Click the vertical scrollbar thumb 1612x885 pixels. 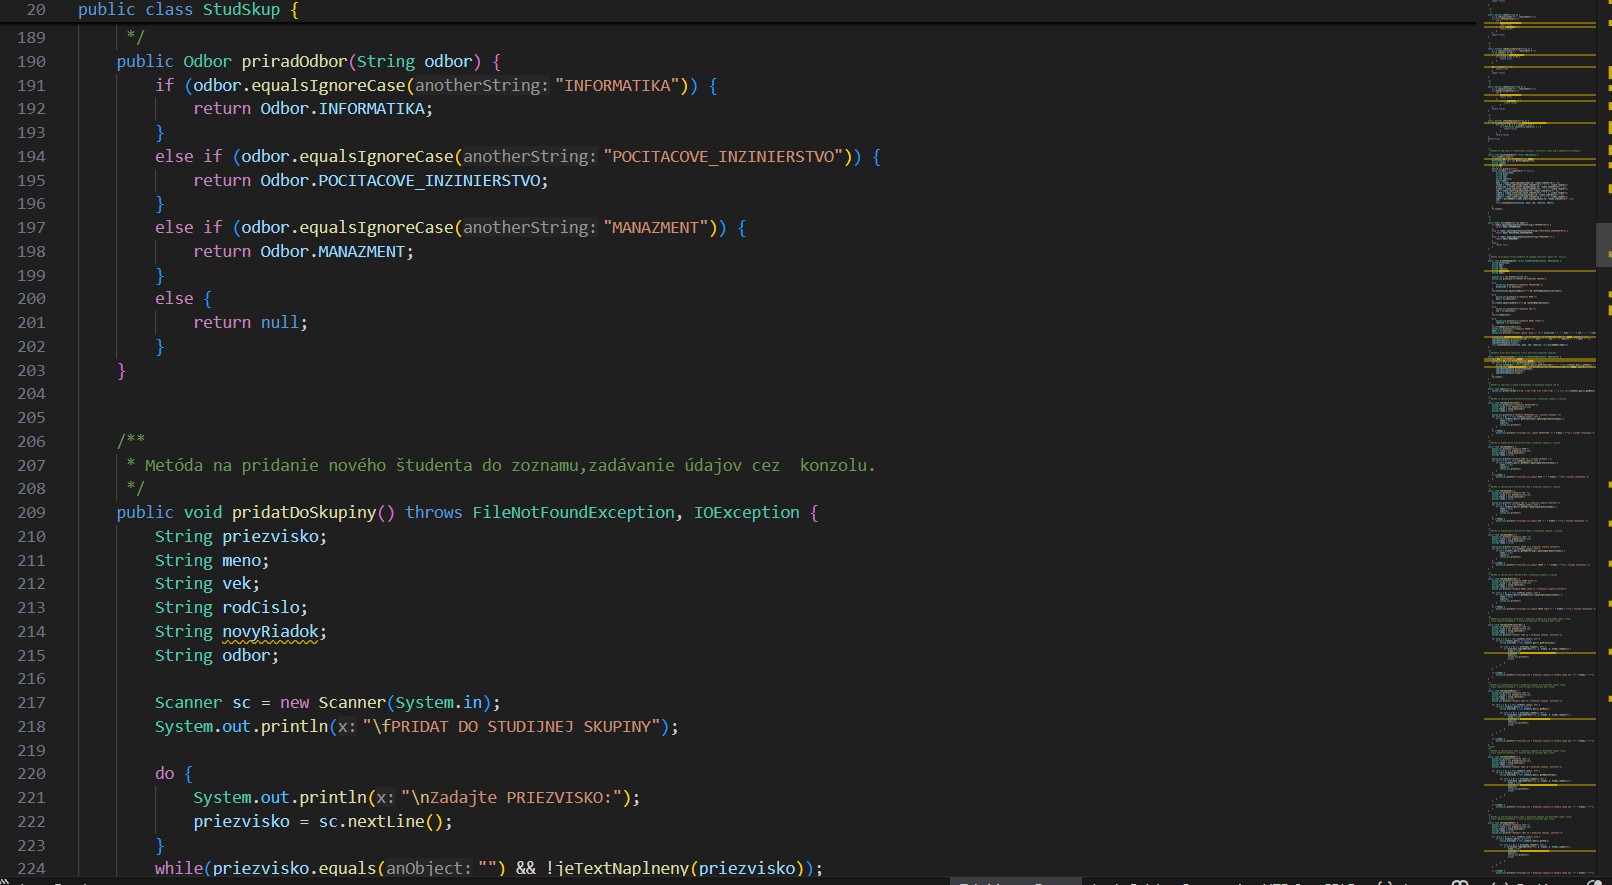[x=1603, y=245]
